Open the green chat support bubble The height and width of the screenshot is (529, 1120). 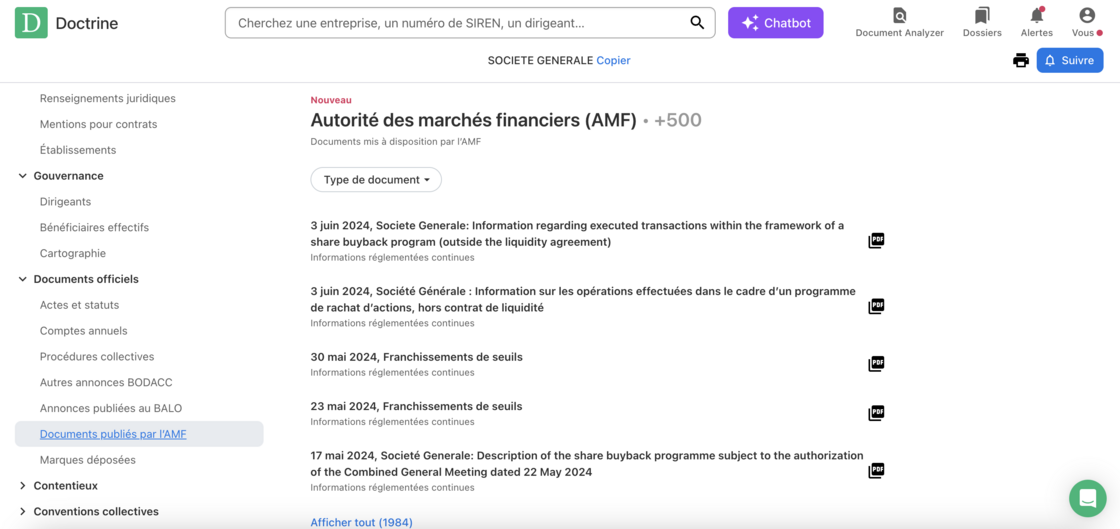click(x=1087, y=498)
